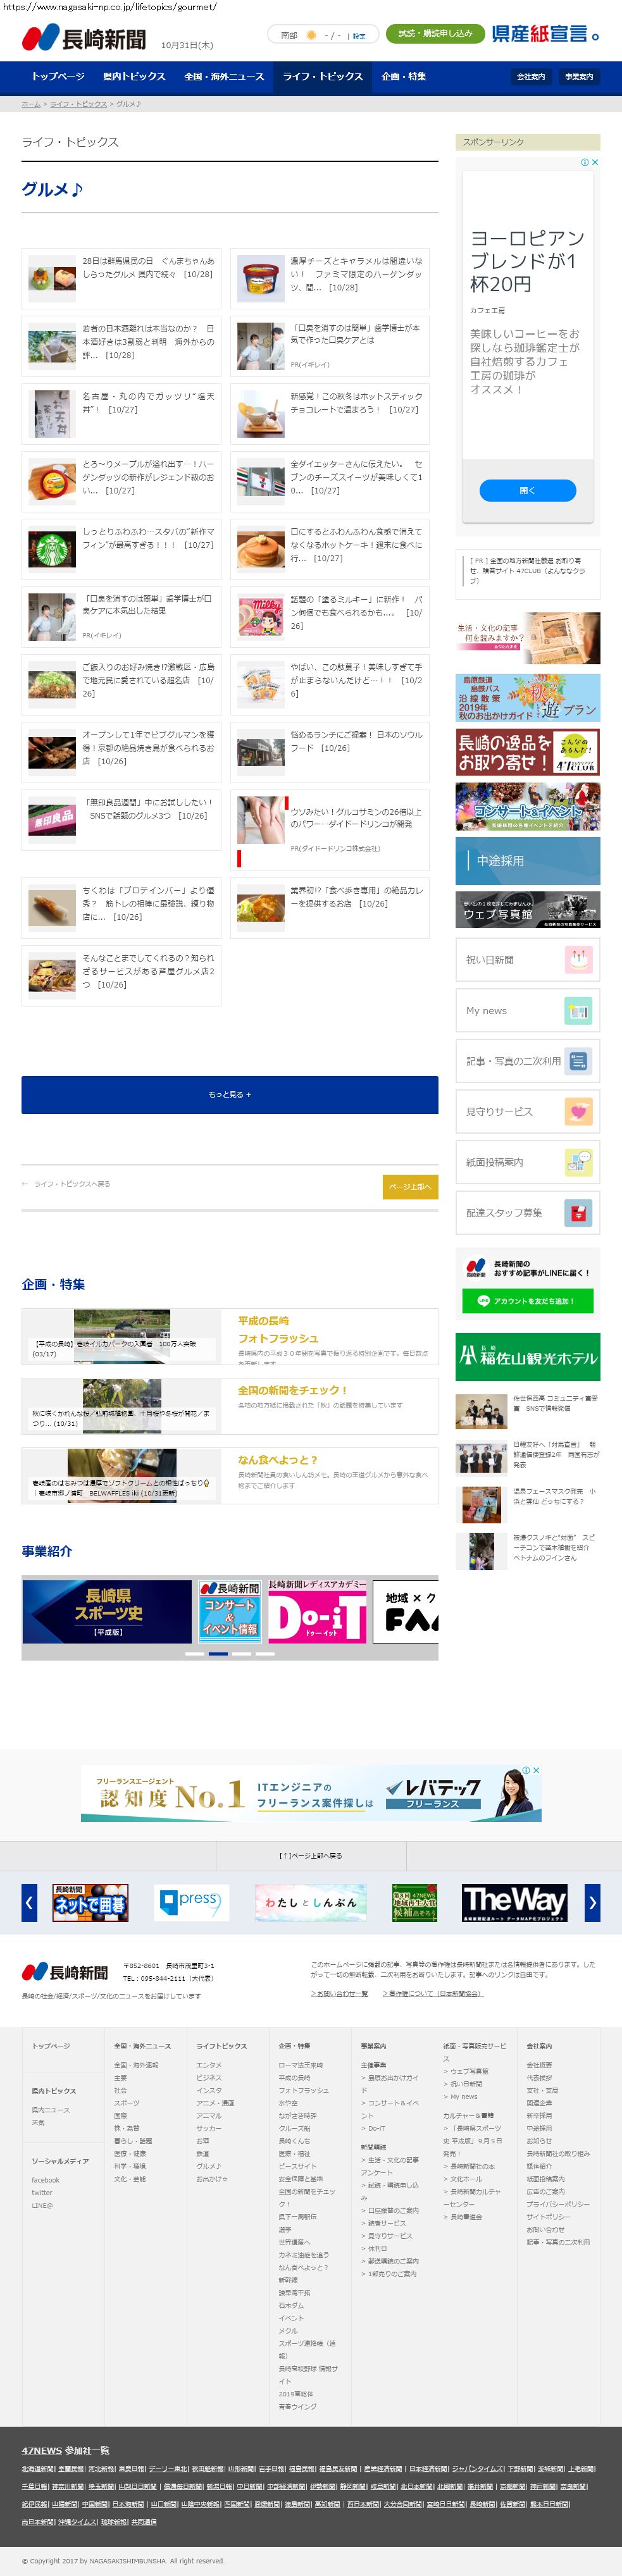Open the ぐんまちゃん gourmet article thumbnail
The width and height of the screenshot is (622, 2576).
coord(52,277)
